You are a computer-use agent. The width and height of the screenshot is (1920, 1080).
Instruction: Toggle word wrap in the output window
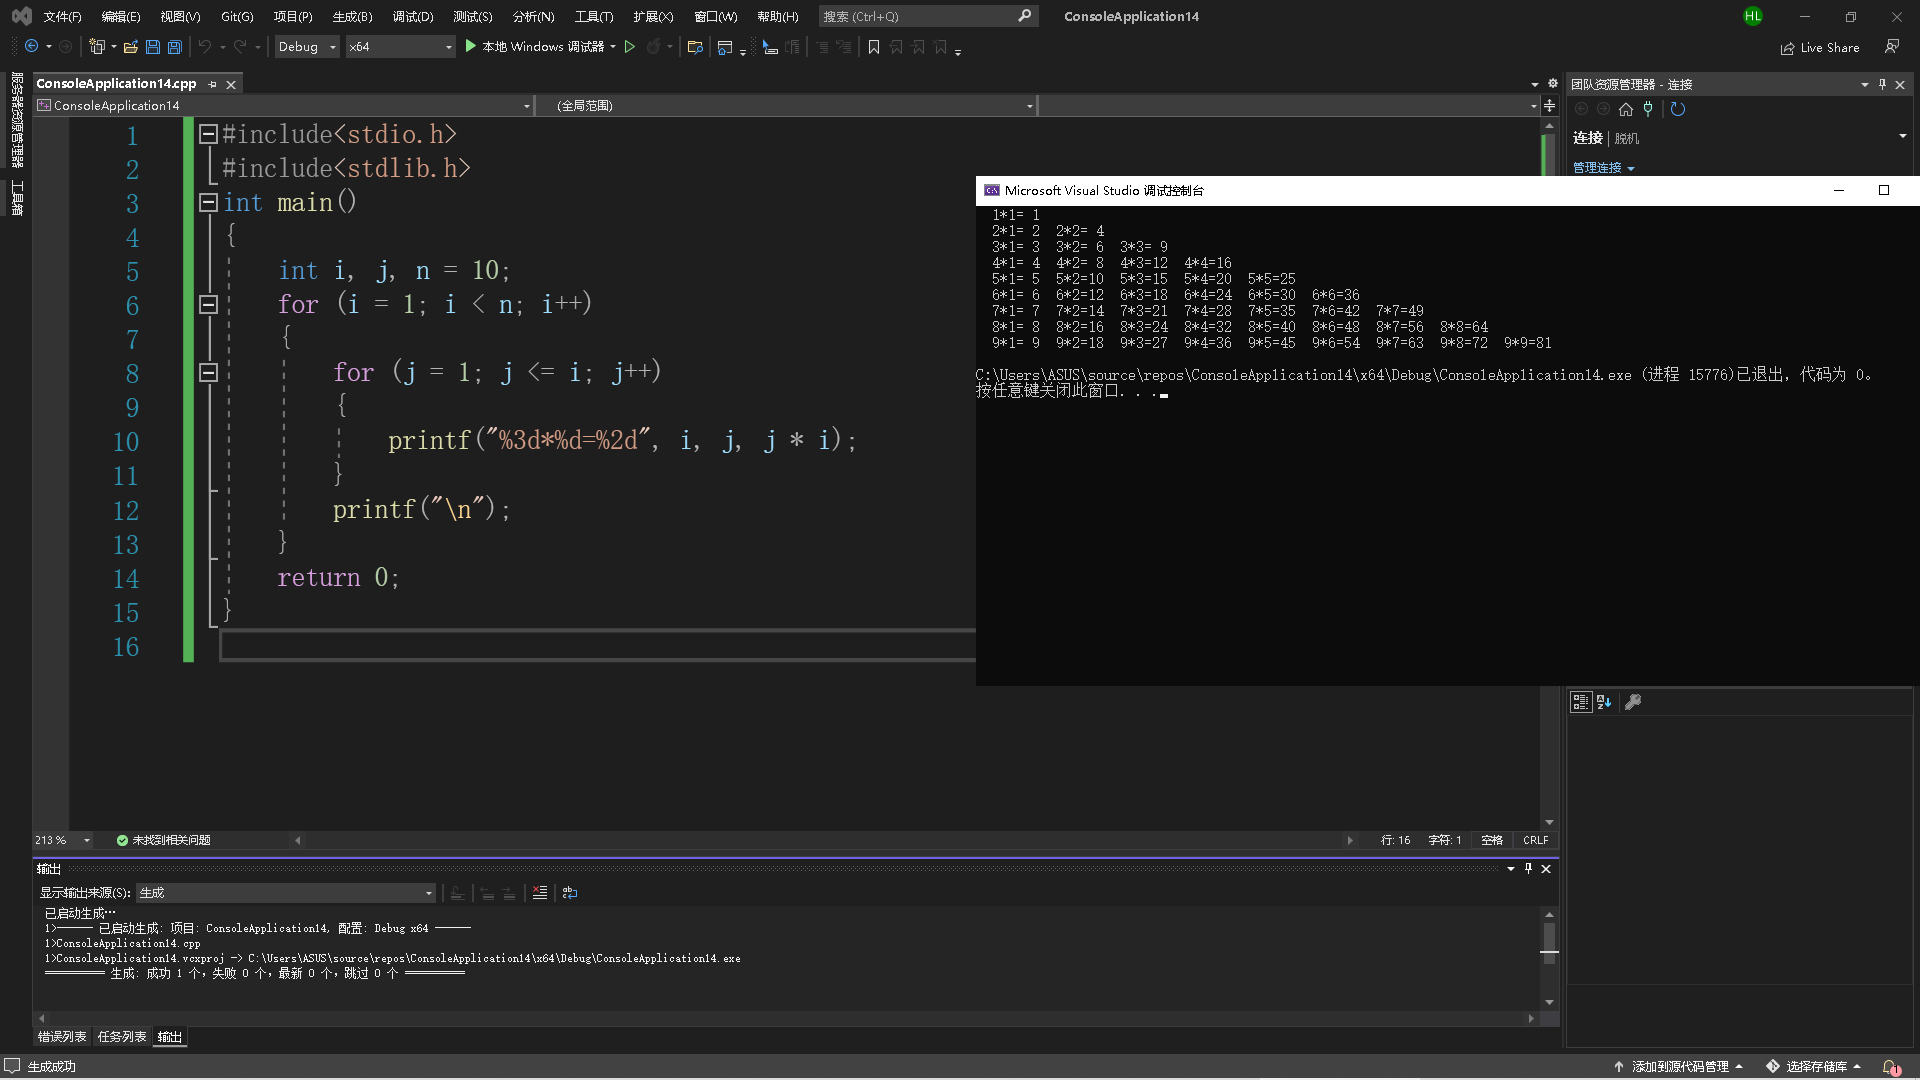coord(570,893)
